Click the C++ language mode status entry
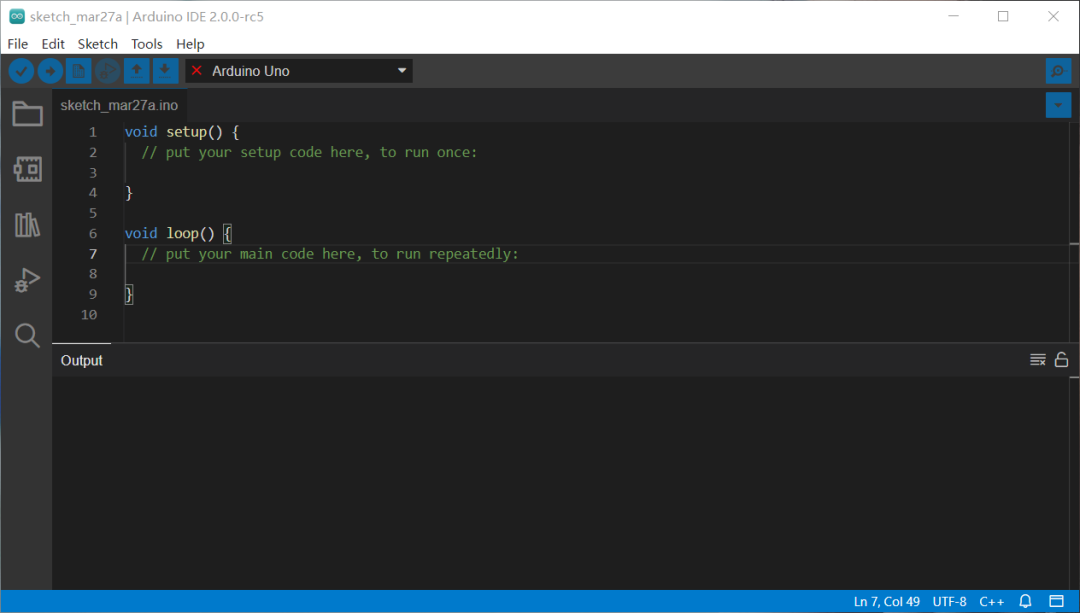Screen dimensions: 1080x613 click(x=991, y=601)
